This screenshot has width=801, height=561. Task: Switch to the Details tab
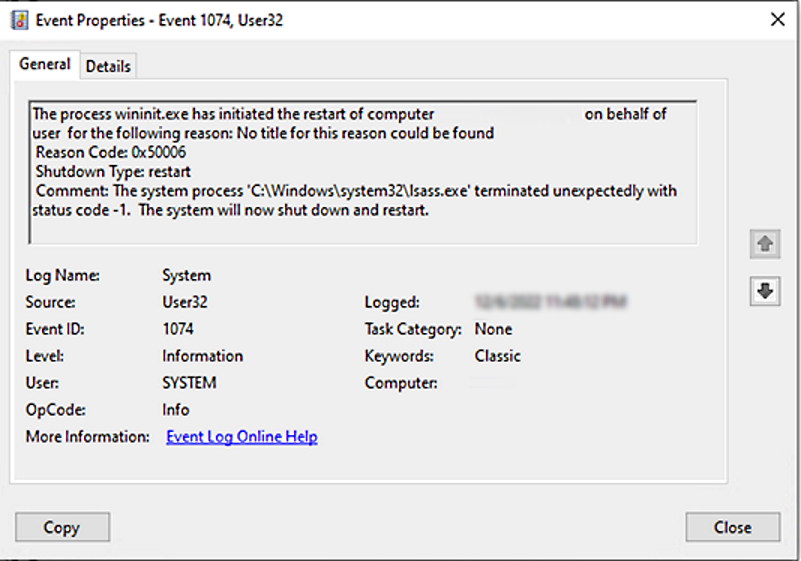click(108, 66)
